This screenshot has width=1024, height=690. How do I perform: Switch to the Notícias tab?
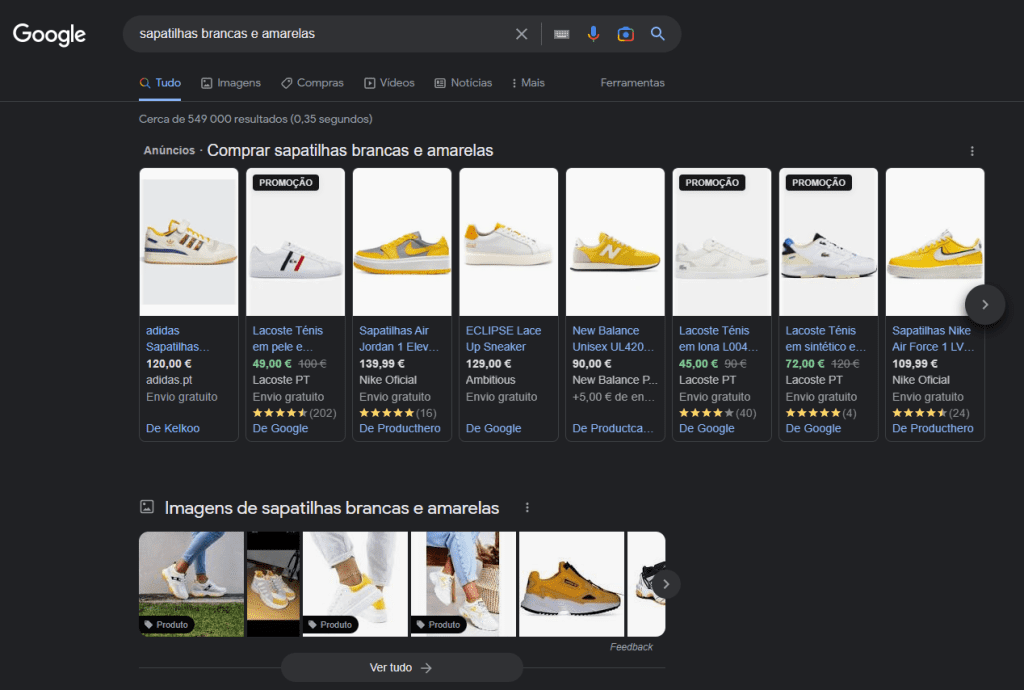tap(464, 83)
